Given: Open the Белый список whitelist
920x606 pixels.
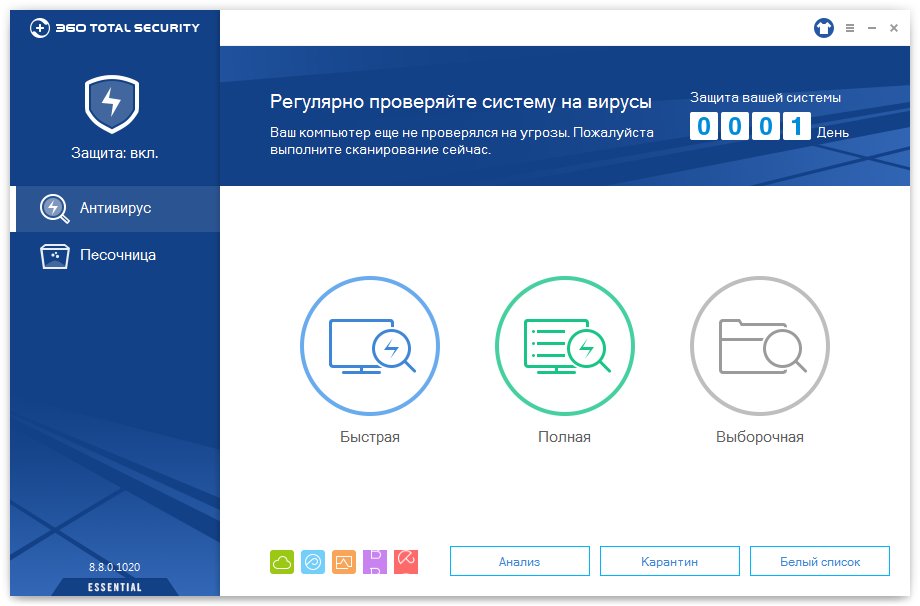Looking at the screenshot, I should point(820,561).
